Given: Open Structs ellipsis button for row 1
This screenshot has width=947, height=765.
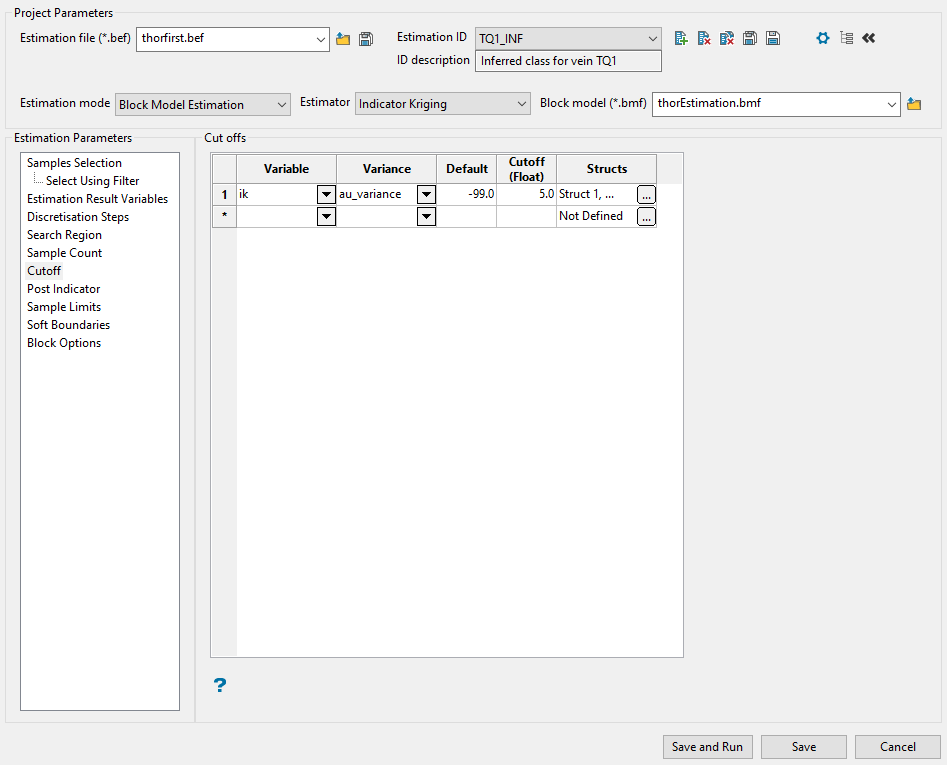Looking at the screenshot, I should pyautogui.click(x=646, y=194).
